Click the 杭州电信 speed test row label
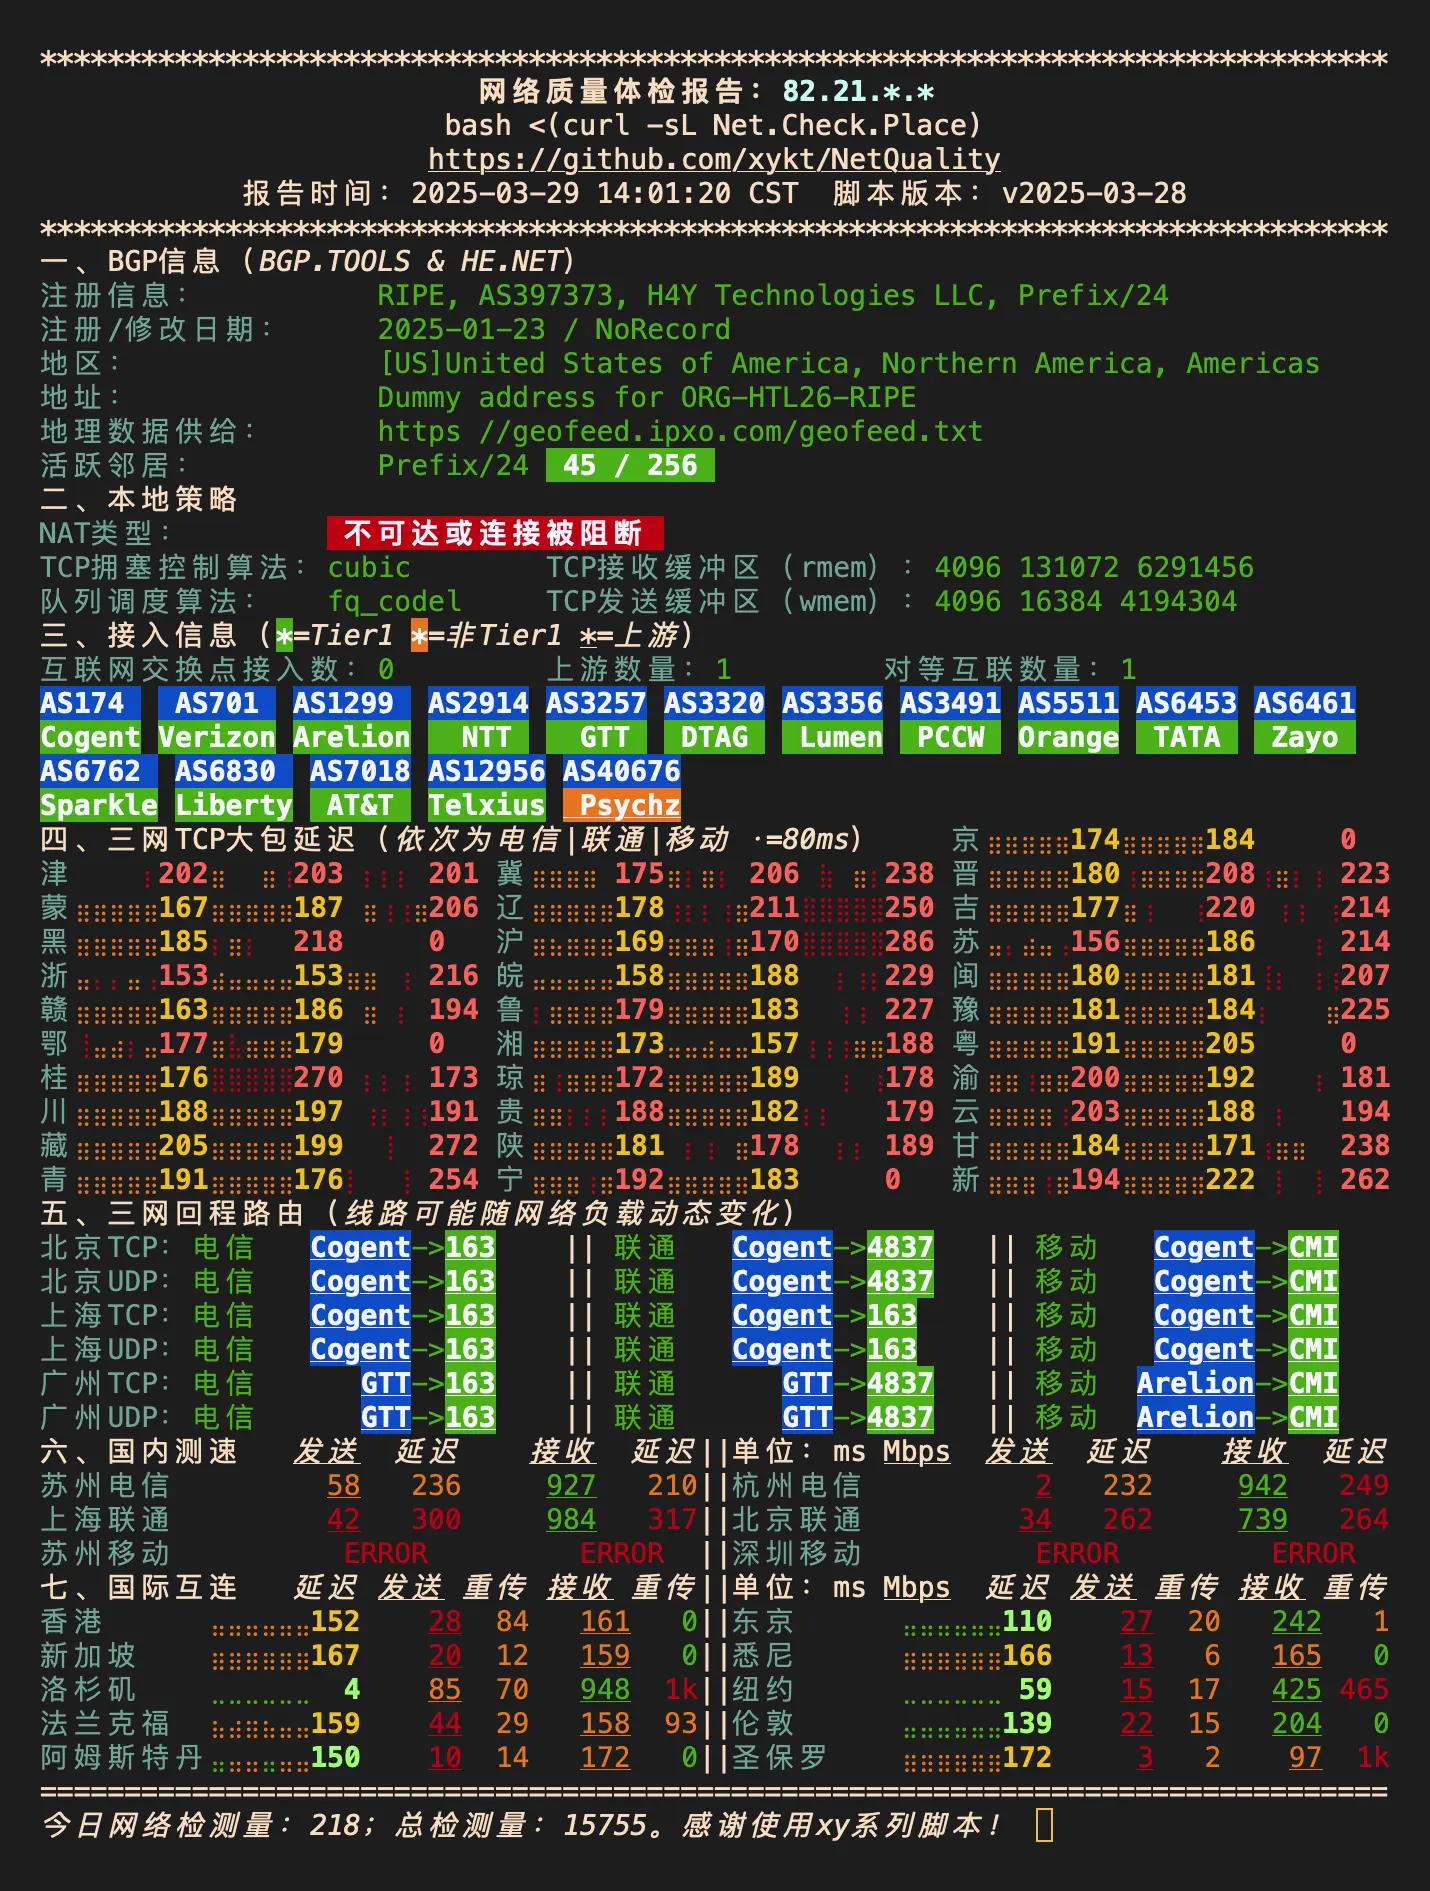This screenshot has height=1891, width=1430. pos(797,1485)
